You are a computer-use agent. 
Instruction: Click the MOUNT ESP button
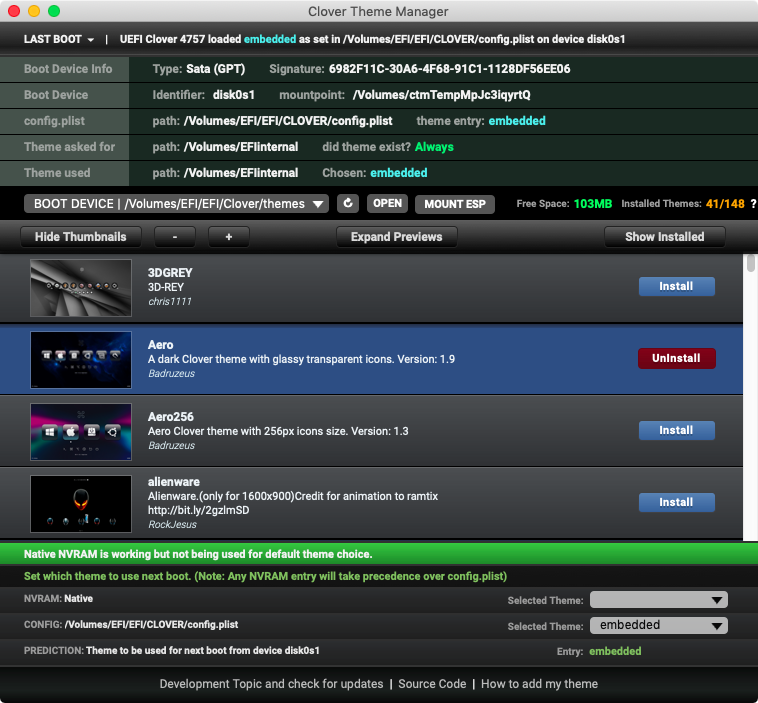click(454, 204)
